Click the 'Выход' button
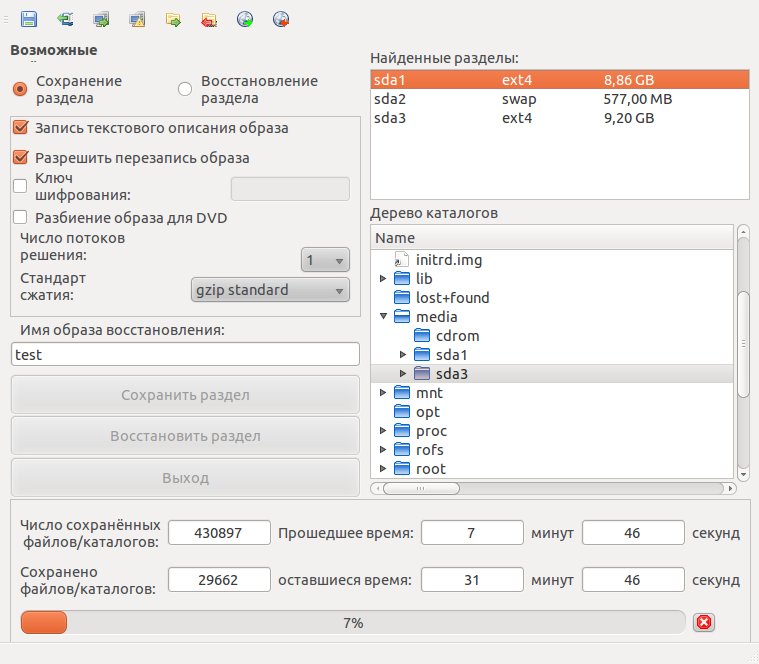 tap(185, 478)
